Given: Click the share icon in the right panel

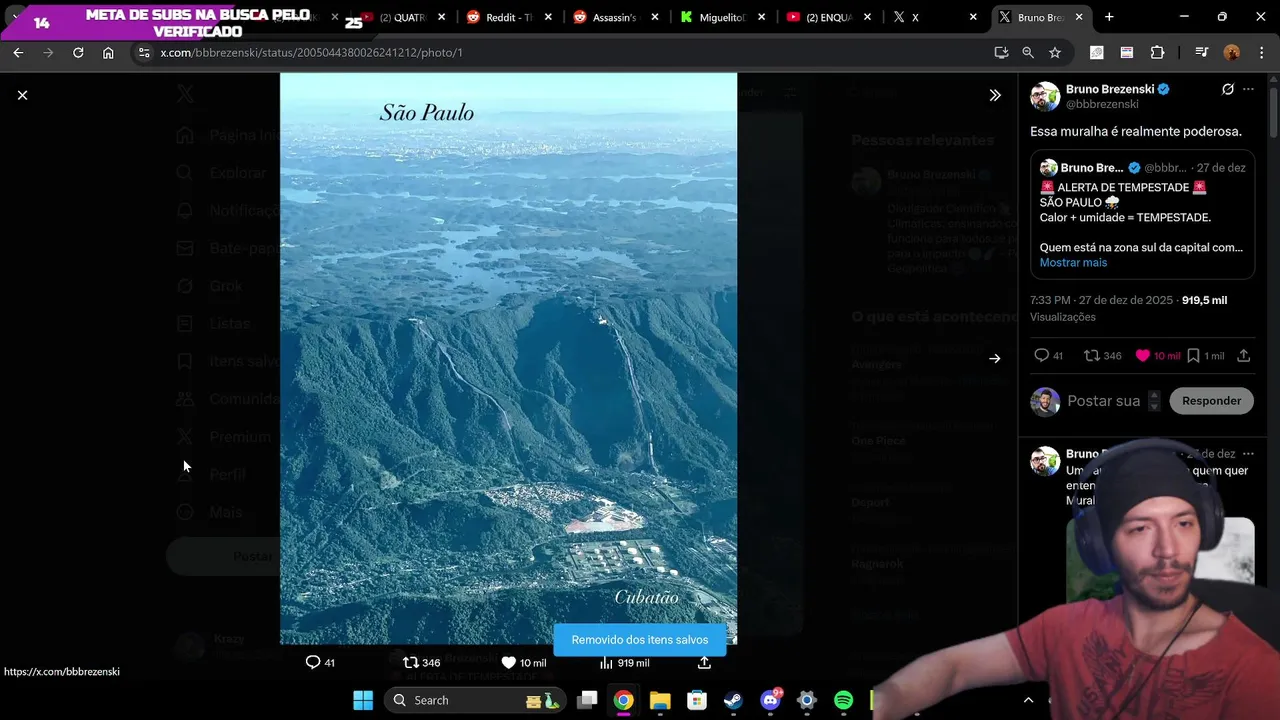Looking at the screenshot, I should 1244,355.
